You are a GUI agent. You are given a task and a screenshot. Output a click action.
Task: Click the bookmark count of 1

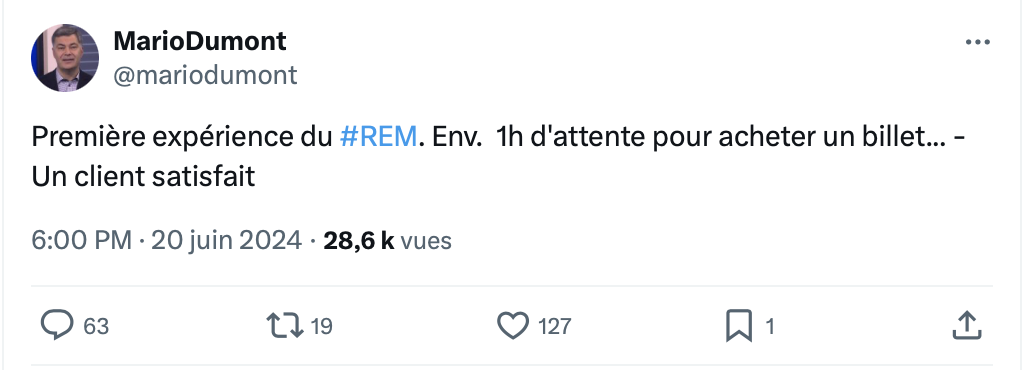point(770,327)
